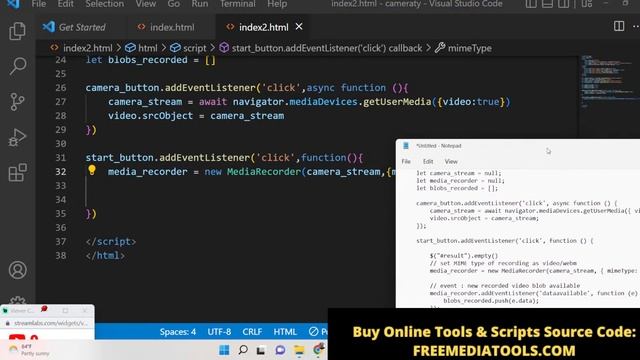The image size is (640, 360).
Task: Open the editor More Actions menu
Action: tap(635, 27)
